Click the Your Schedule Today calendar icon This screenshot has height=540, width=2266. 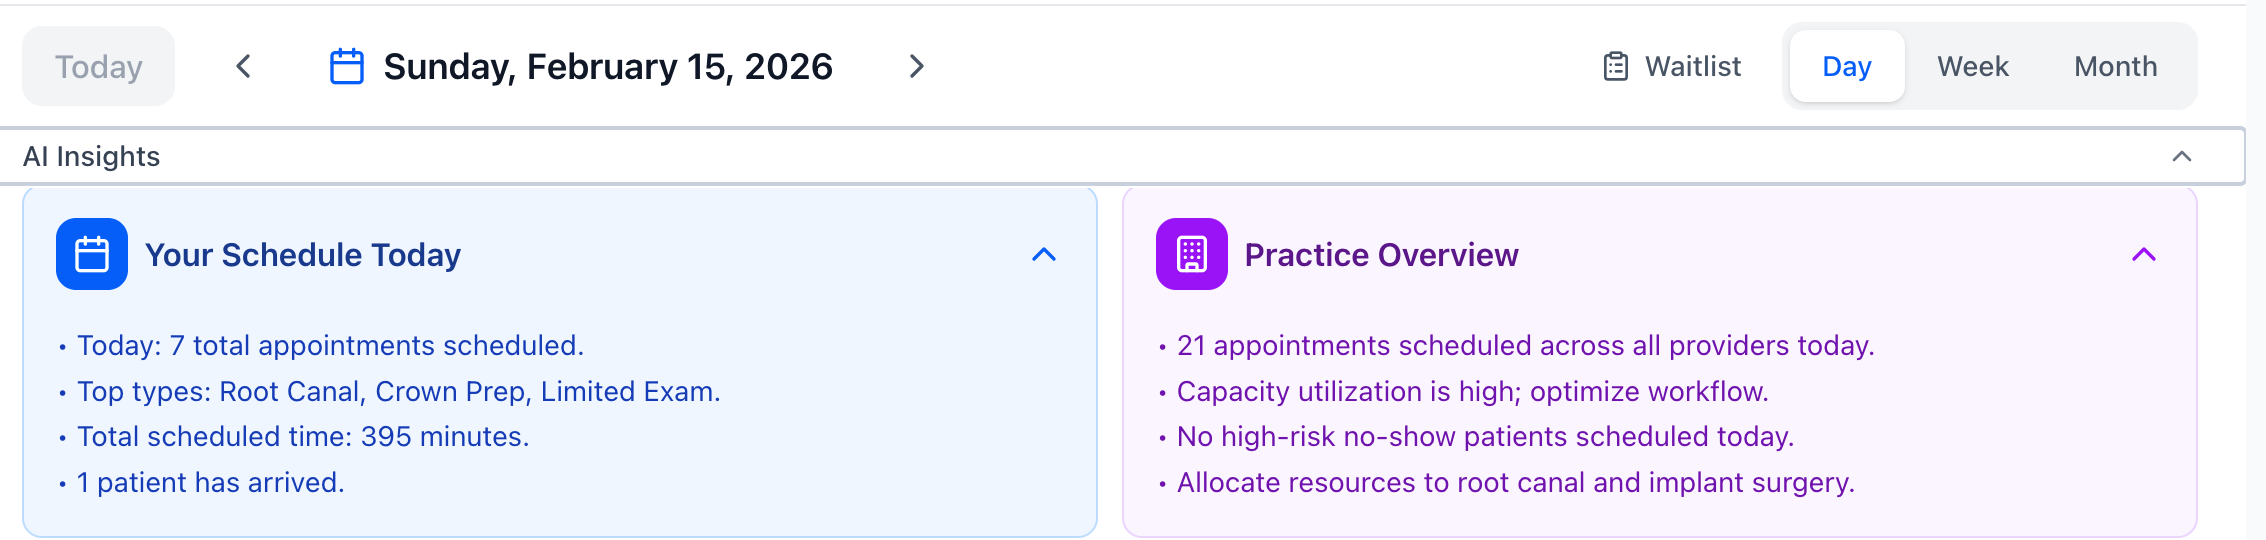click(x=92, y=254)
